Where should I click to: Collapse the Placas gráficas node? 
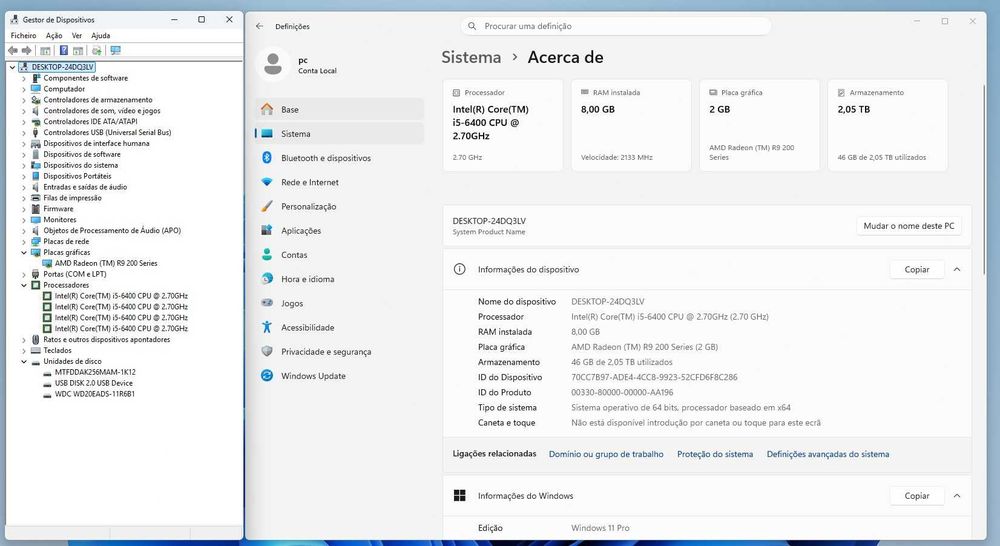tap(24, 253)
